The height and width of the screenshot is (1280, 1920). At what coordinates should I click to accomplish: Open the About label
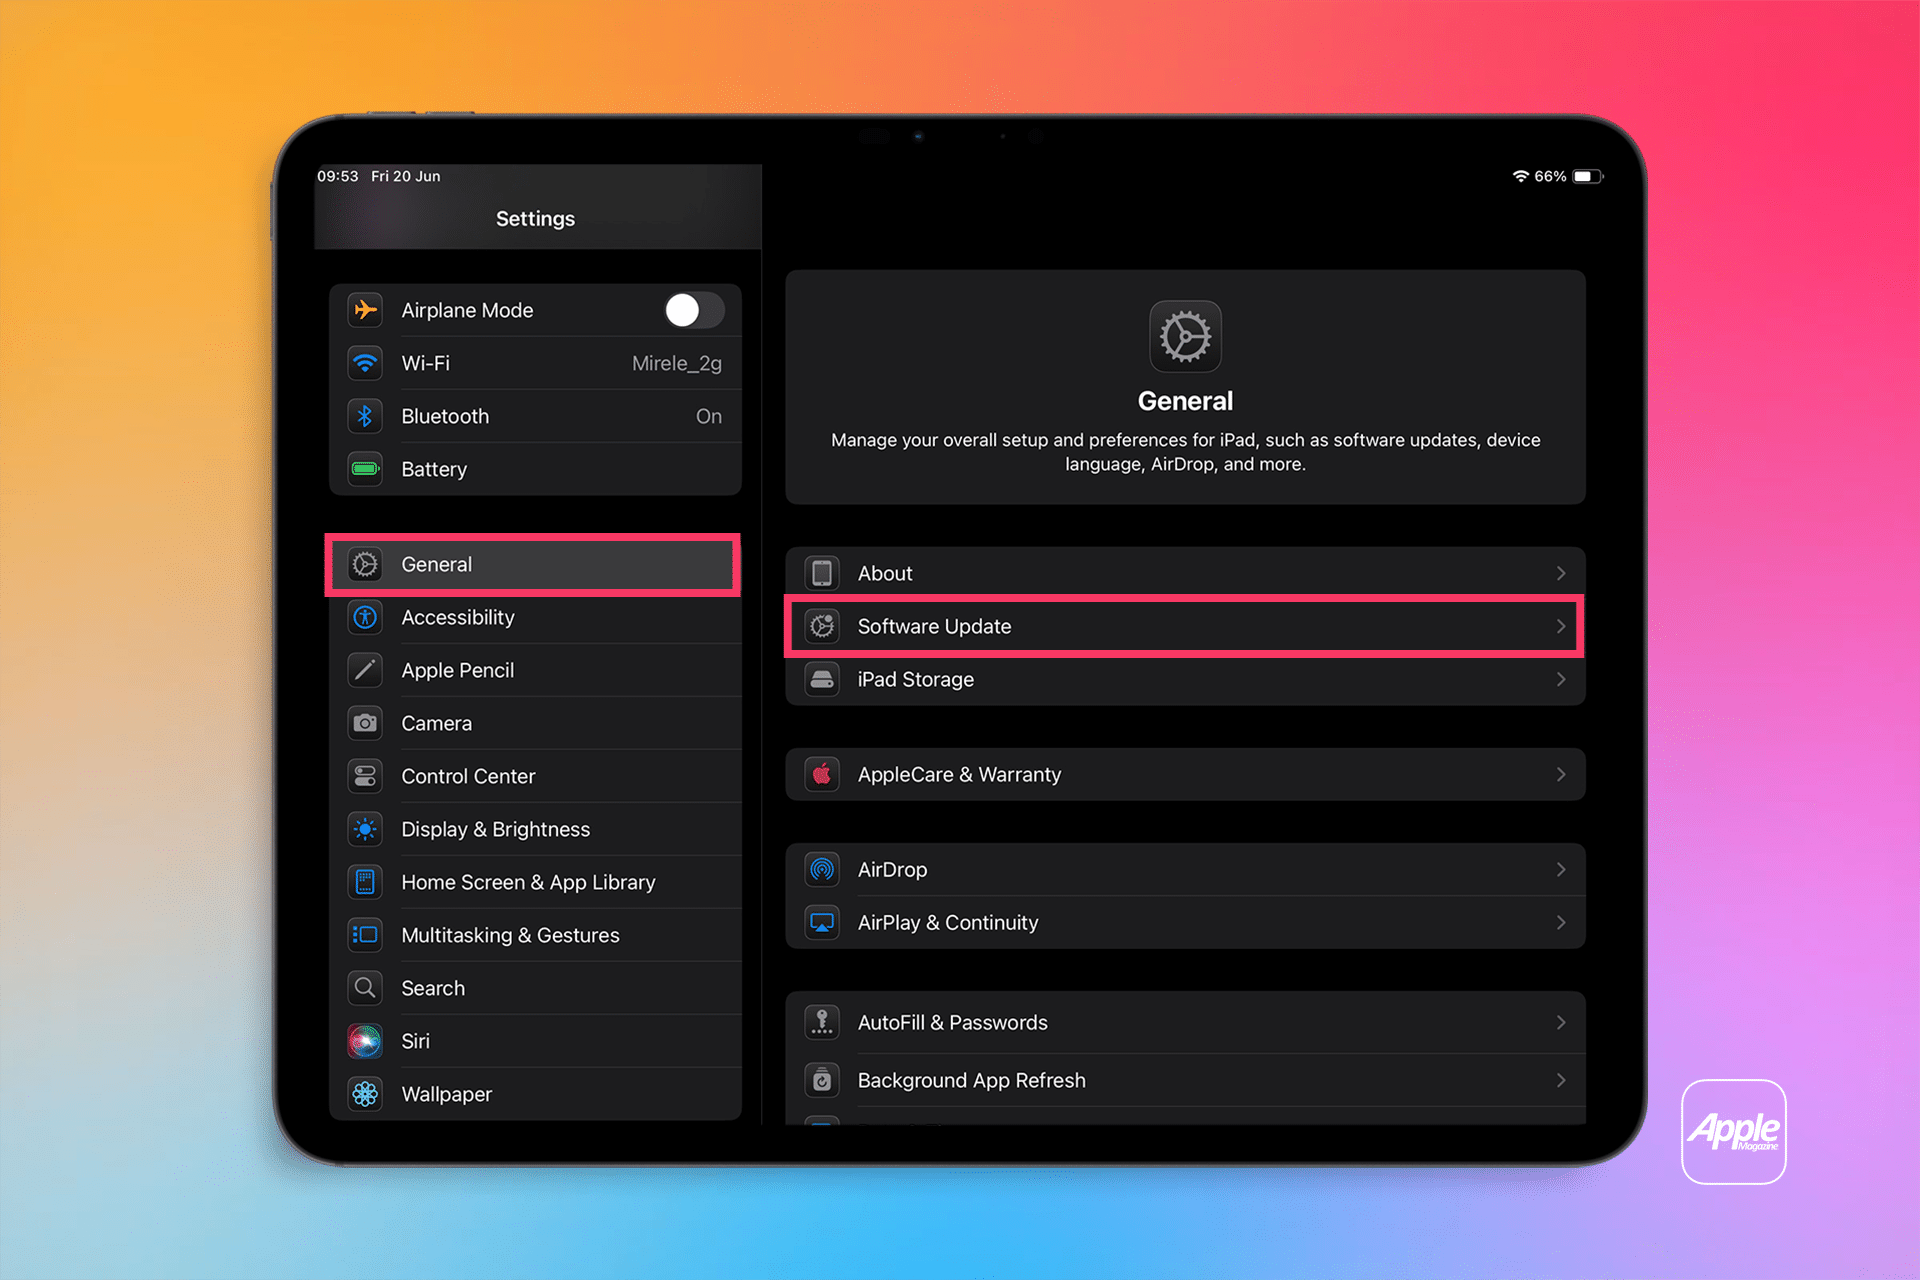tap(885, 573)
